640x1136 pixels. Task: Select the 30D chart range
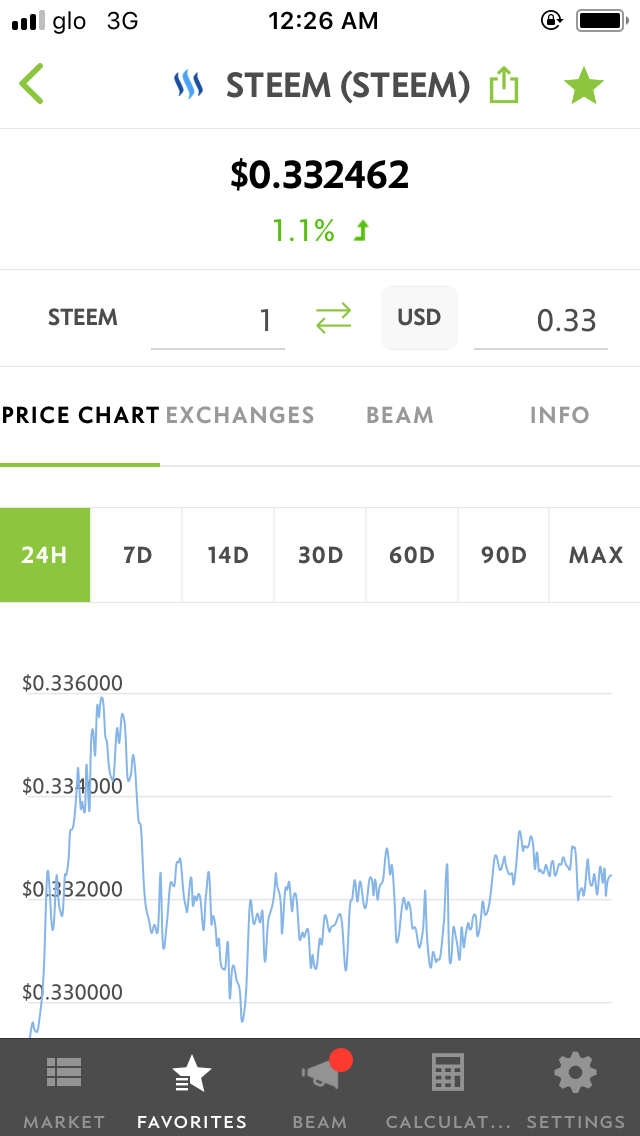pos(320,555)
